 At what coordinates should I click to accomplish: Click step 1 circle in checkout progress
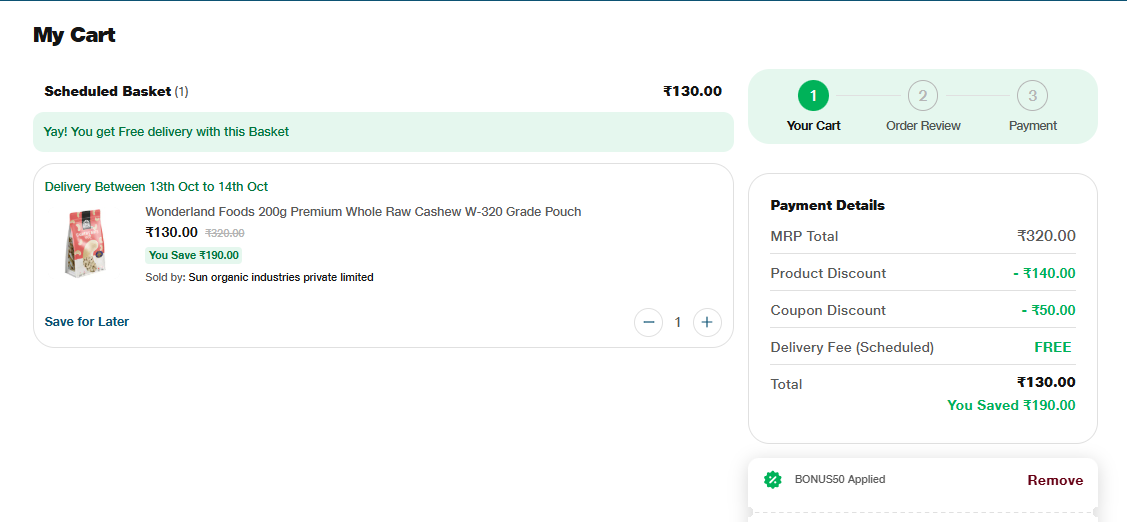click(813, 96)
